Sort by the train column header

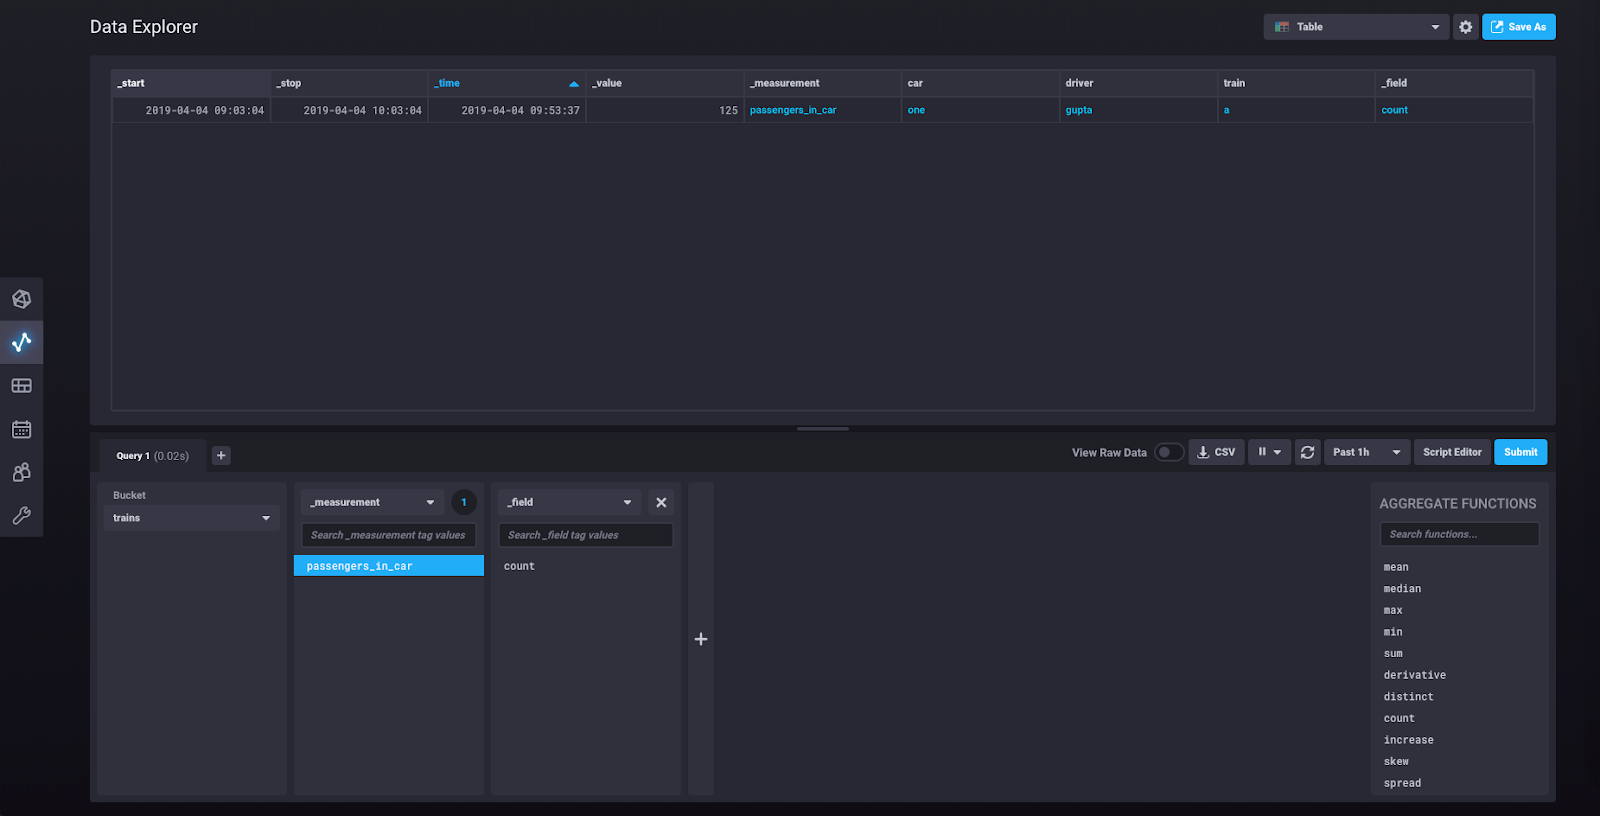[x=1297, y=83]
